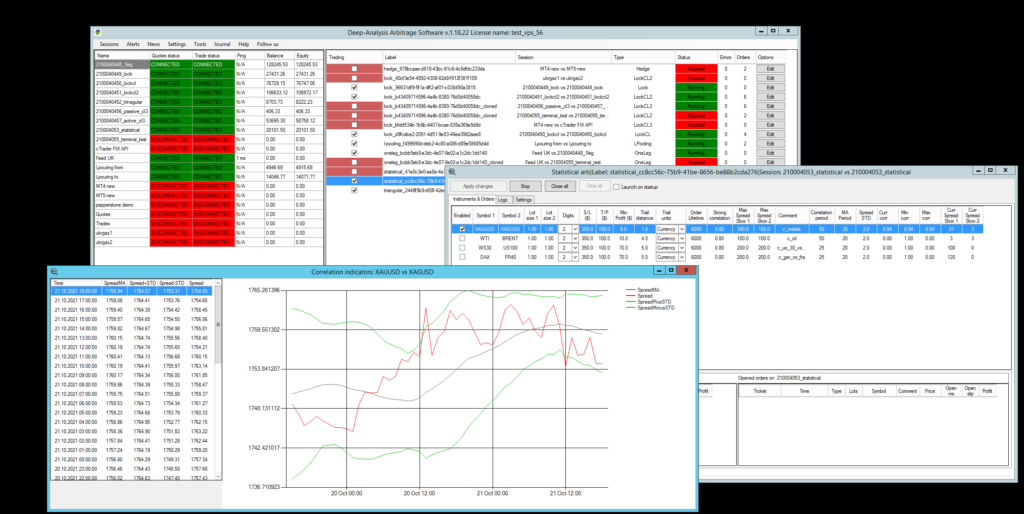Click Edit for l-pooling_f499690d strategy

(771, 143)
